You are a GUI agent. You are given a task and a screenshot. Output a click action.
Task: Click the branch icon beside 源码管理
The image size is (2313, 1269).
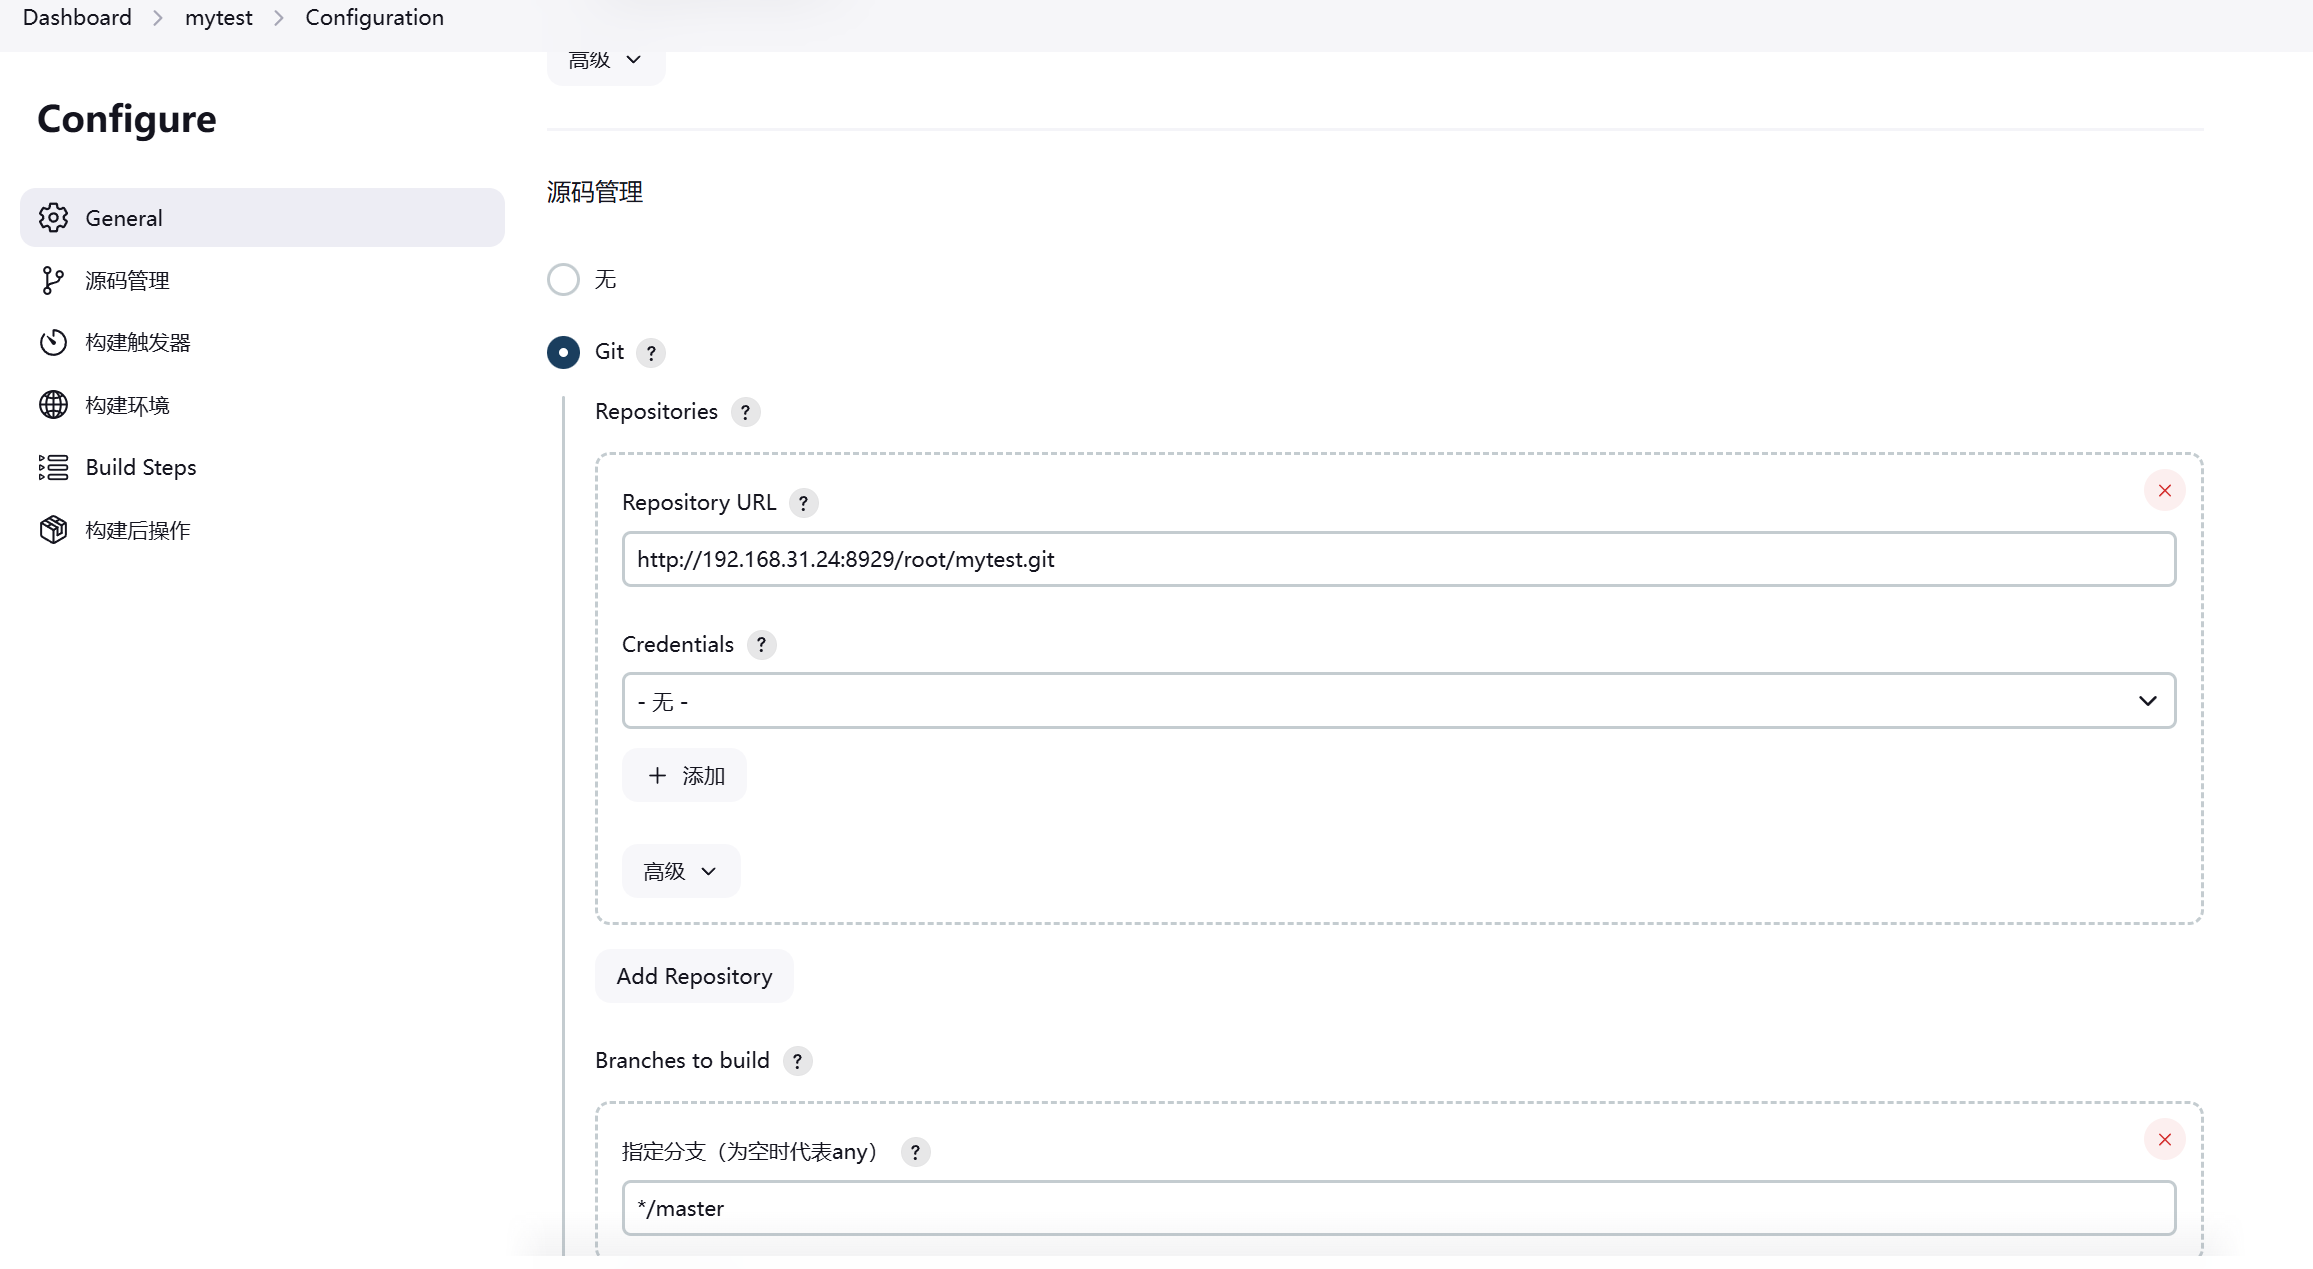(x=53, y=281)
